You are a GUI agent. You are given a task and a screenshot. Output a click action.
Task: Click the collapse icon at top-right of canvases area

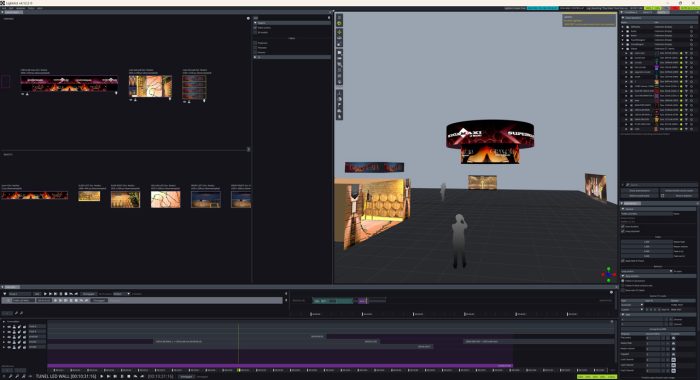click(x=248, y=18)
